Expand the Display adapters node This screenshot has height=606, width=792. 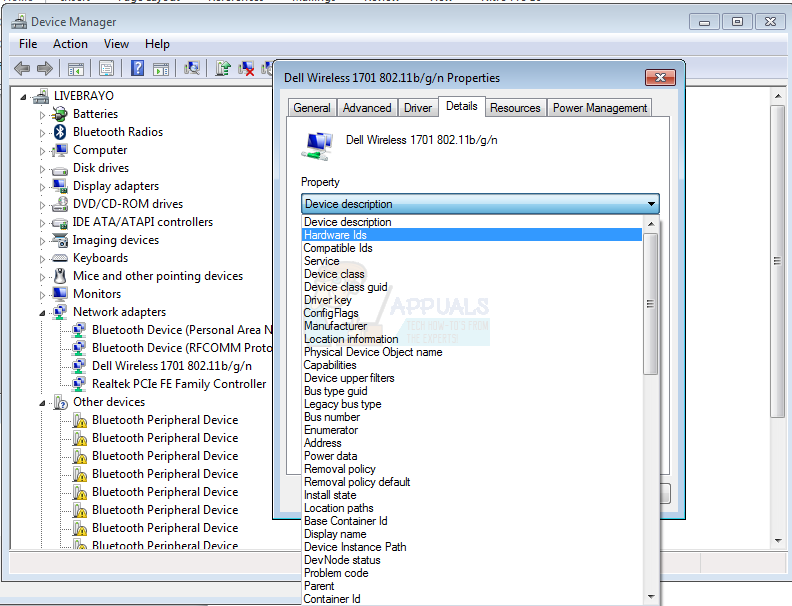(x=42, y=187)
